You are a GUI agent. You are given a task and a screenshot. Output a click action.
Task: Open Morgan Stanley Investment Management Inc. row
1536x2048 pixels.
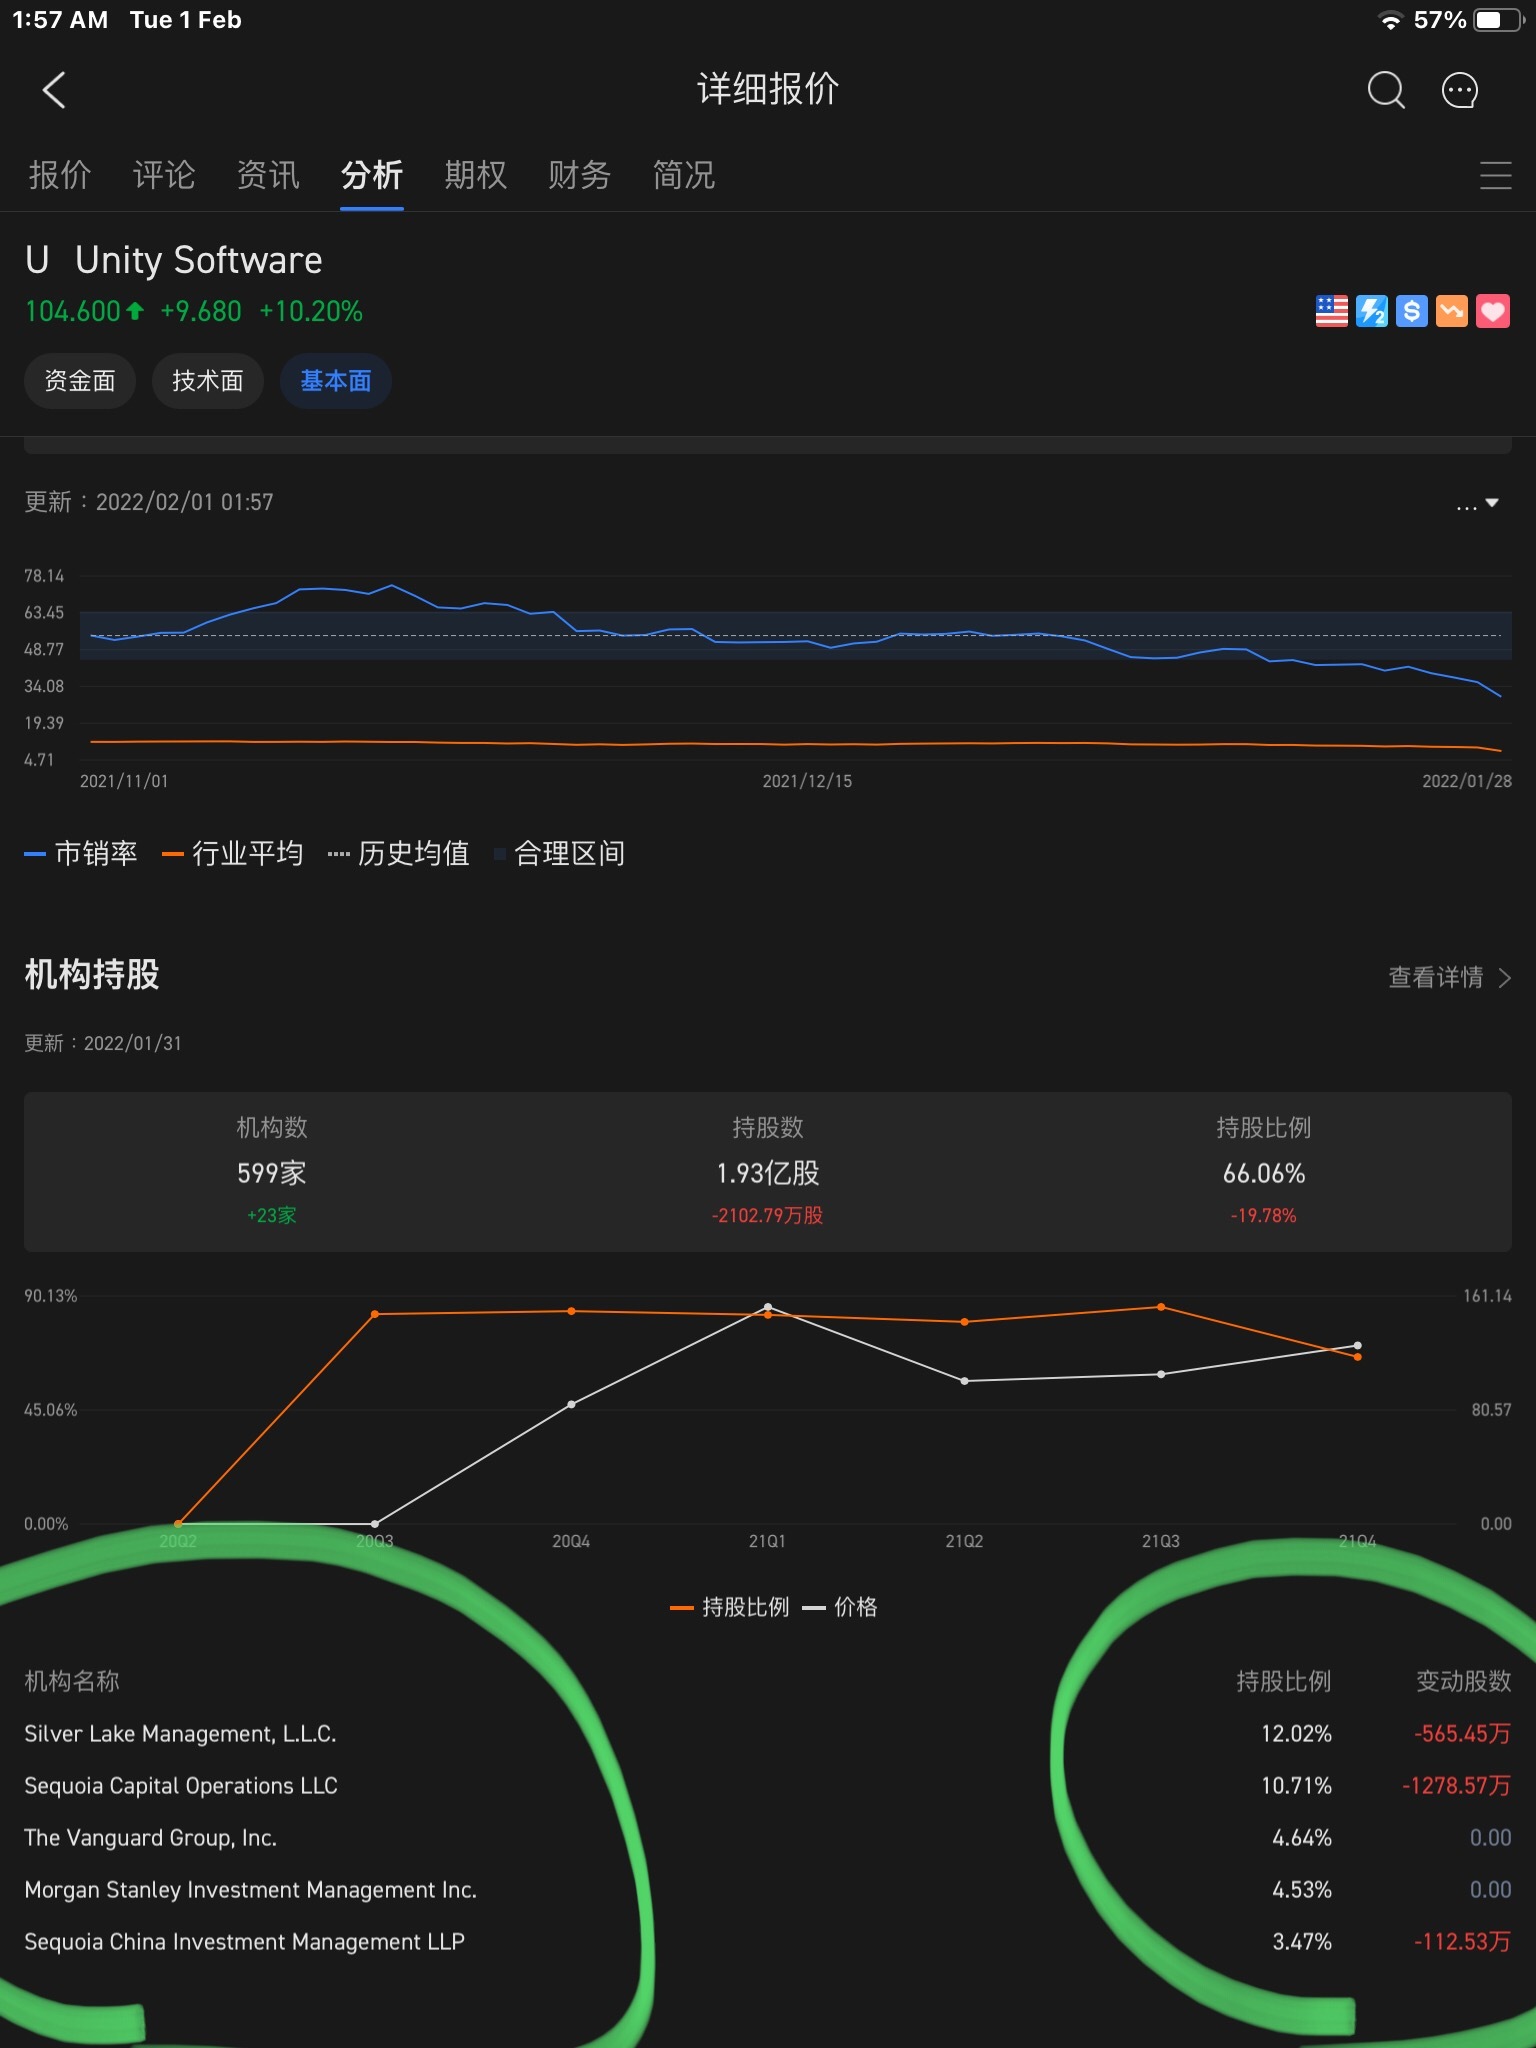(768, 1889)
